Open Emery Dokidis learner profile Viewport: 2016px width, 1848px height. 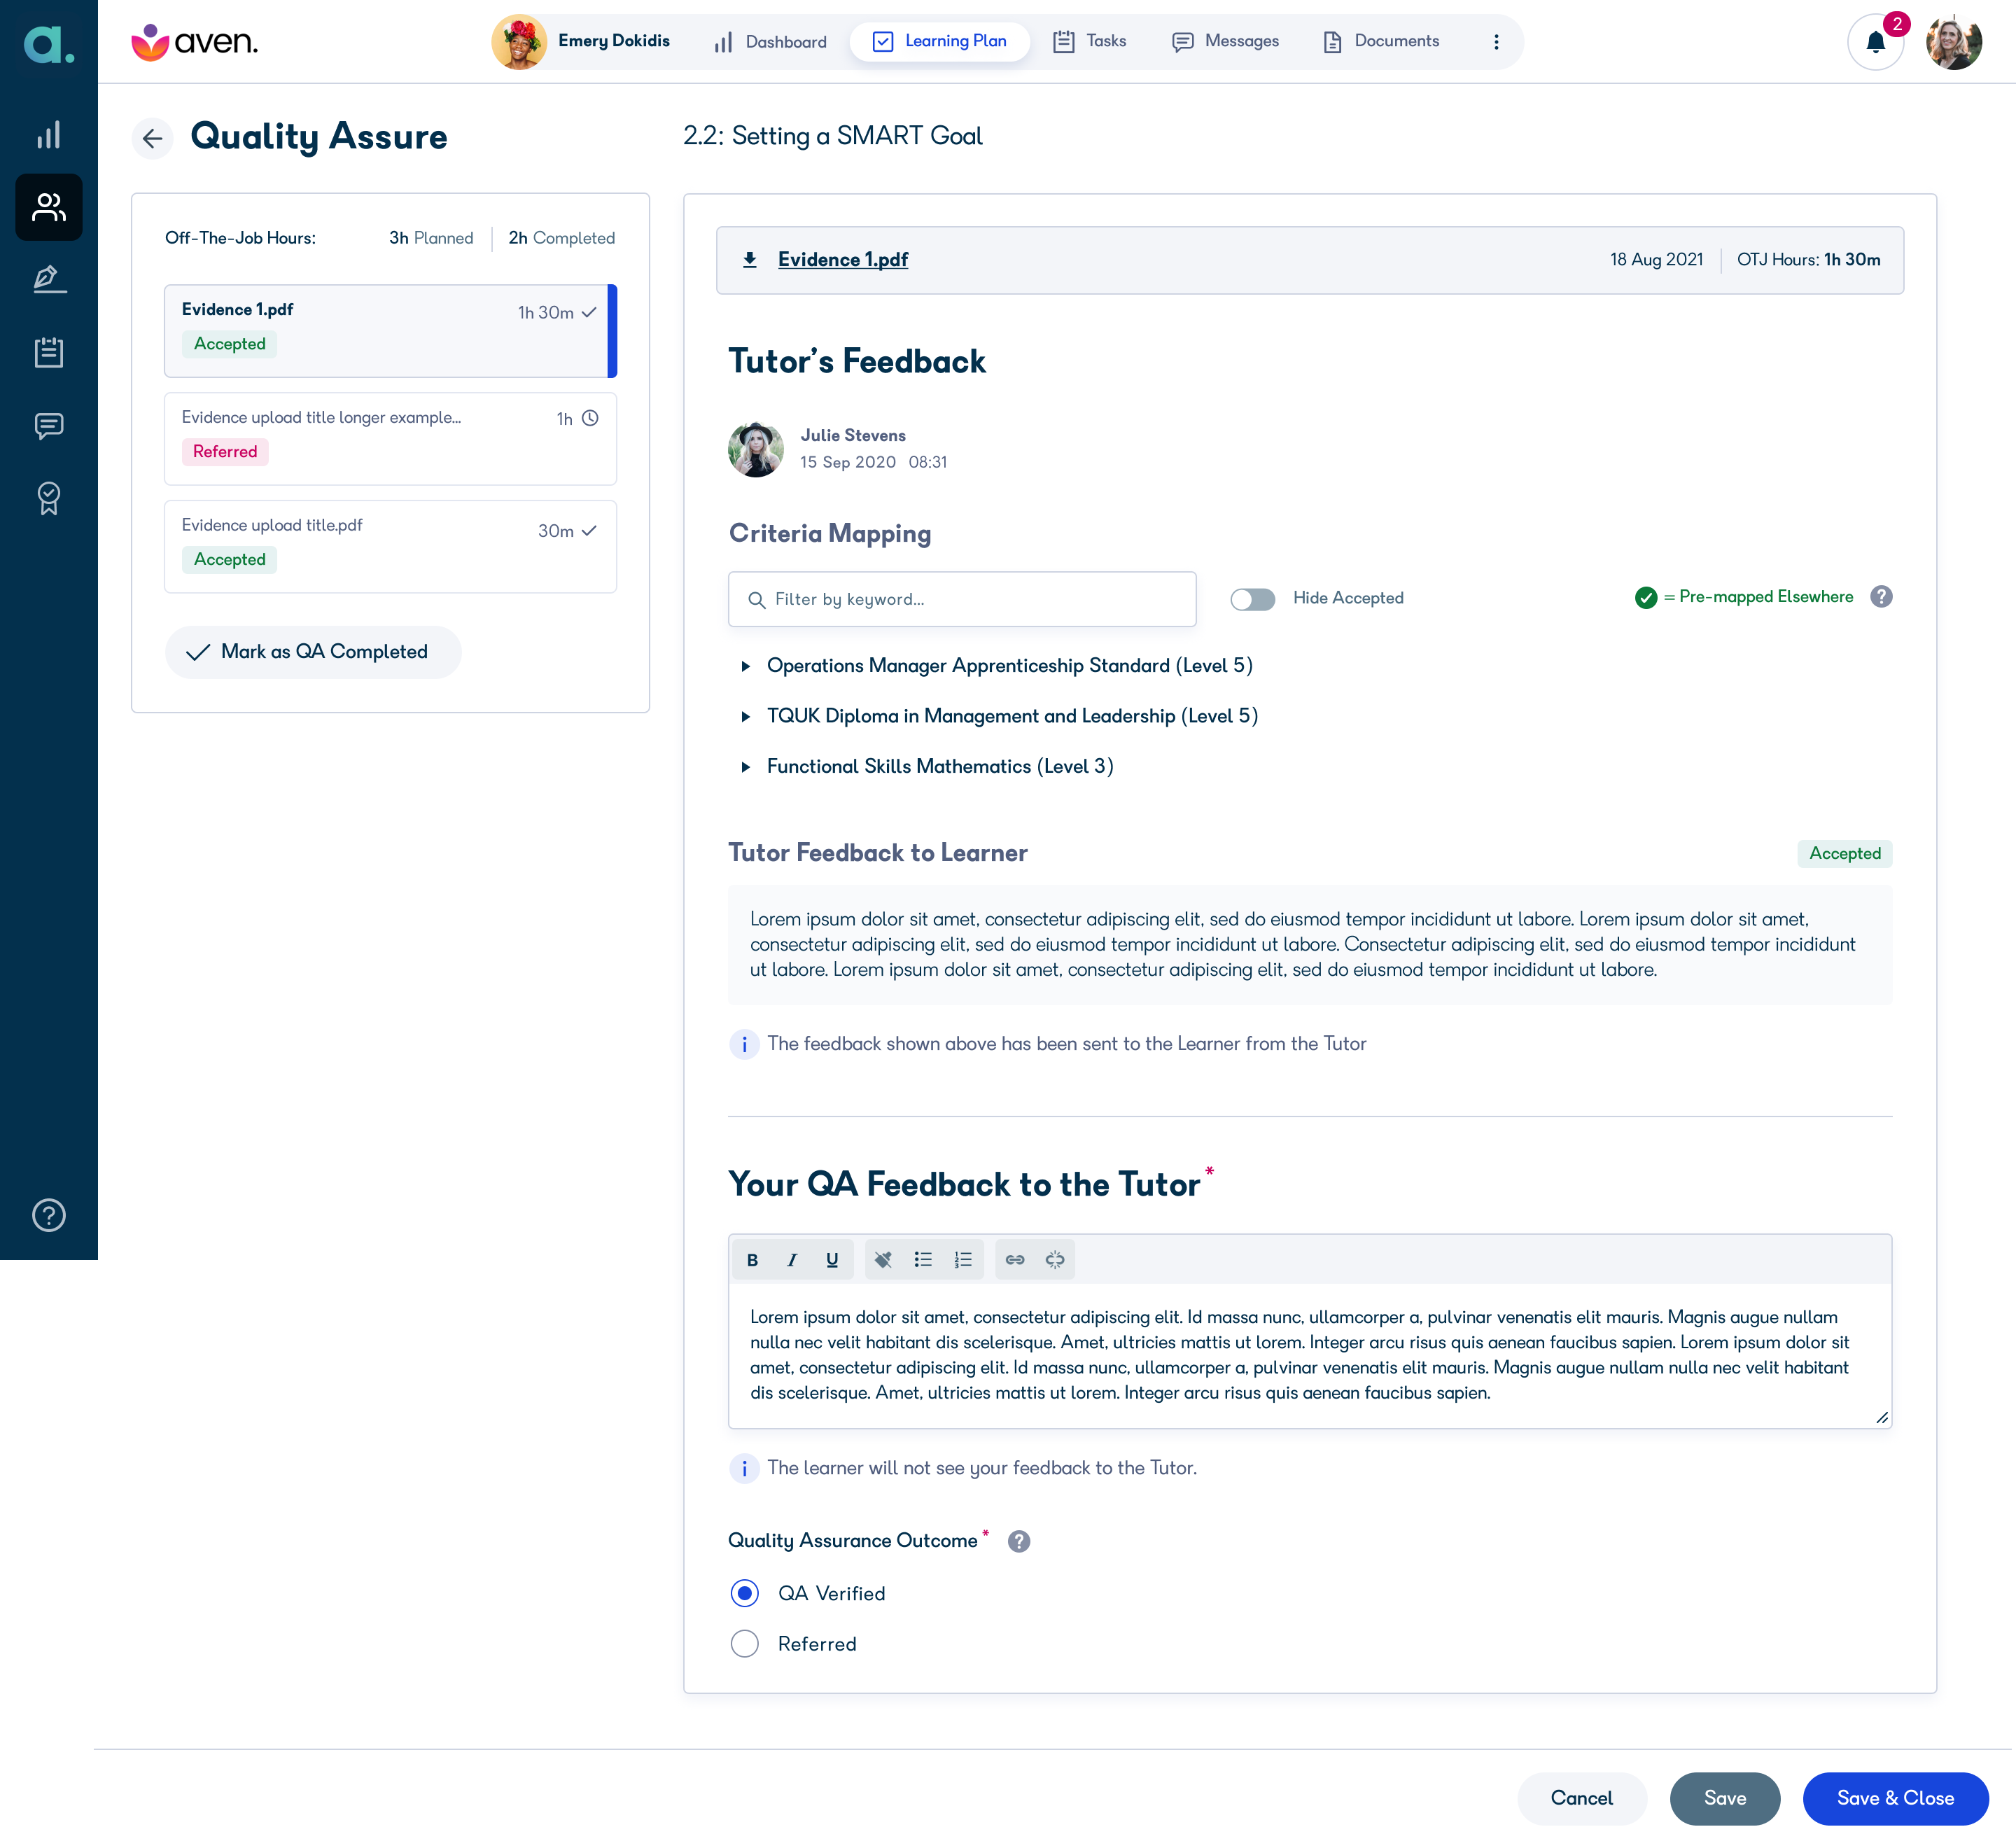[x=581, y=42]
